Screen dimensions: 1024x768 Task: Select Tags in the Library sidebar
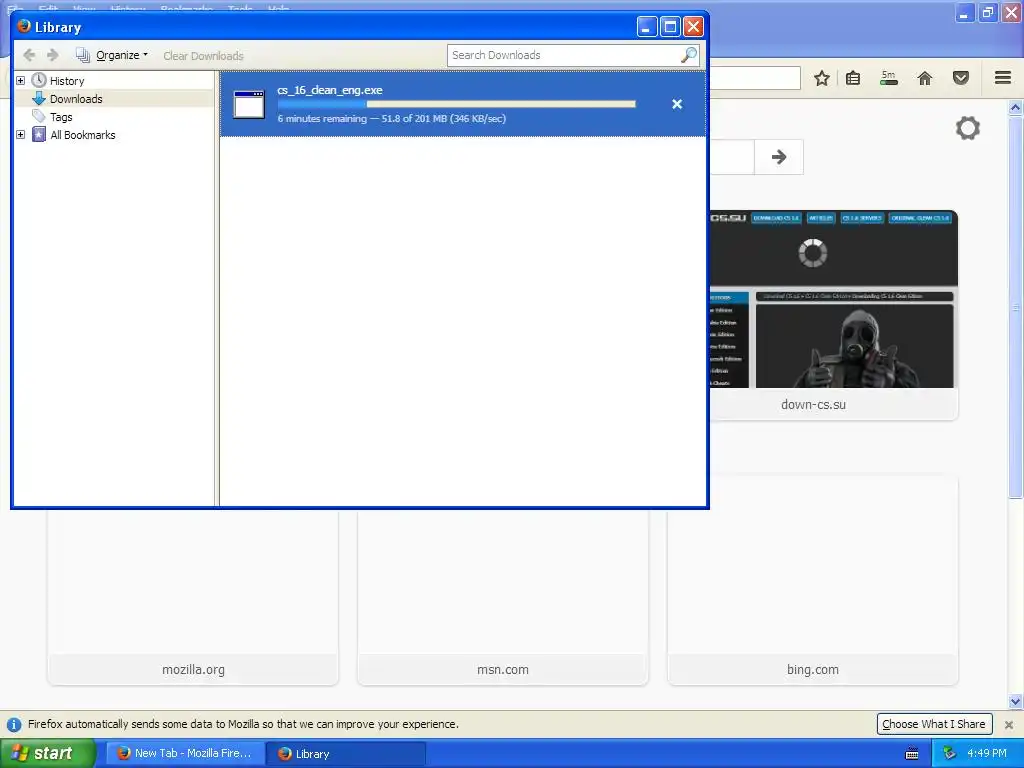click(61, 117)
